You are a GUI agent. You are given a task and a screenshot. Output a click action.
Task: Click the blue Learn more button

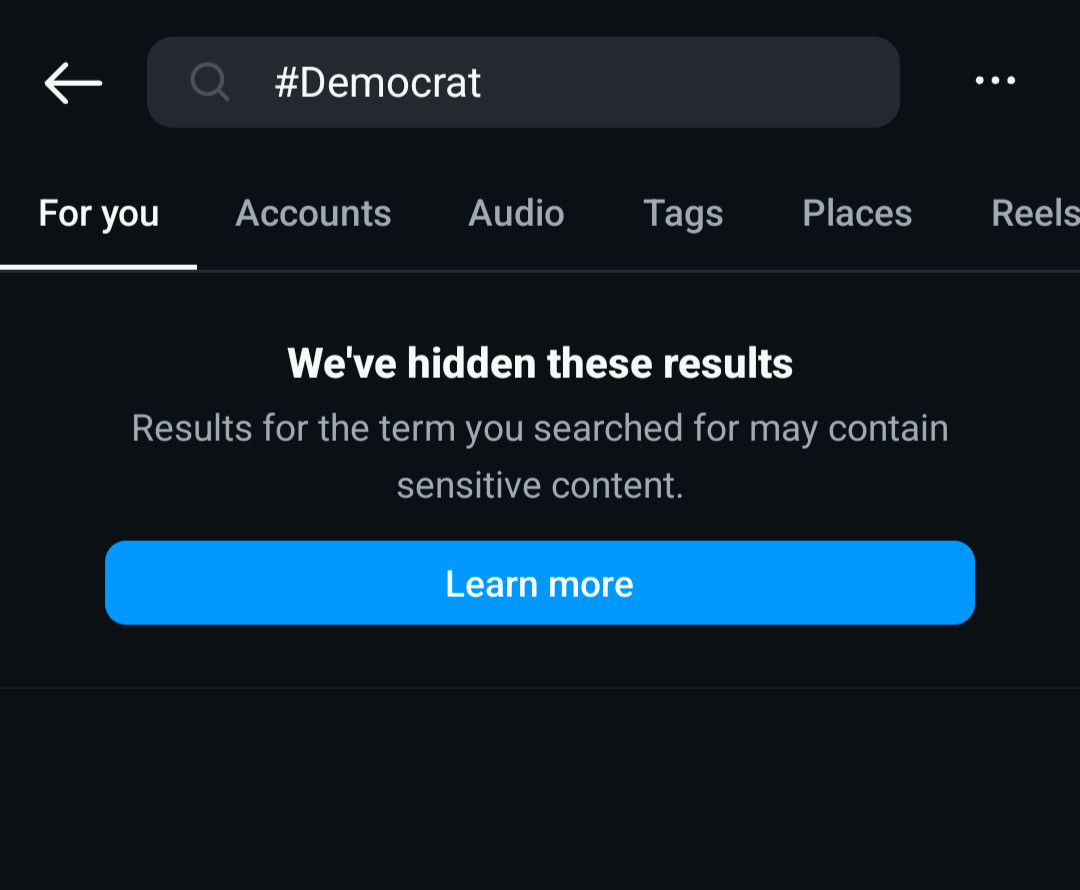(x=540, y=583)
